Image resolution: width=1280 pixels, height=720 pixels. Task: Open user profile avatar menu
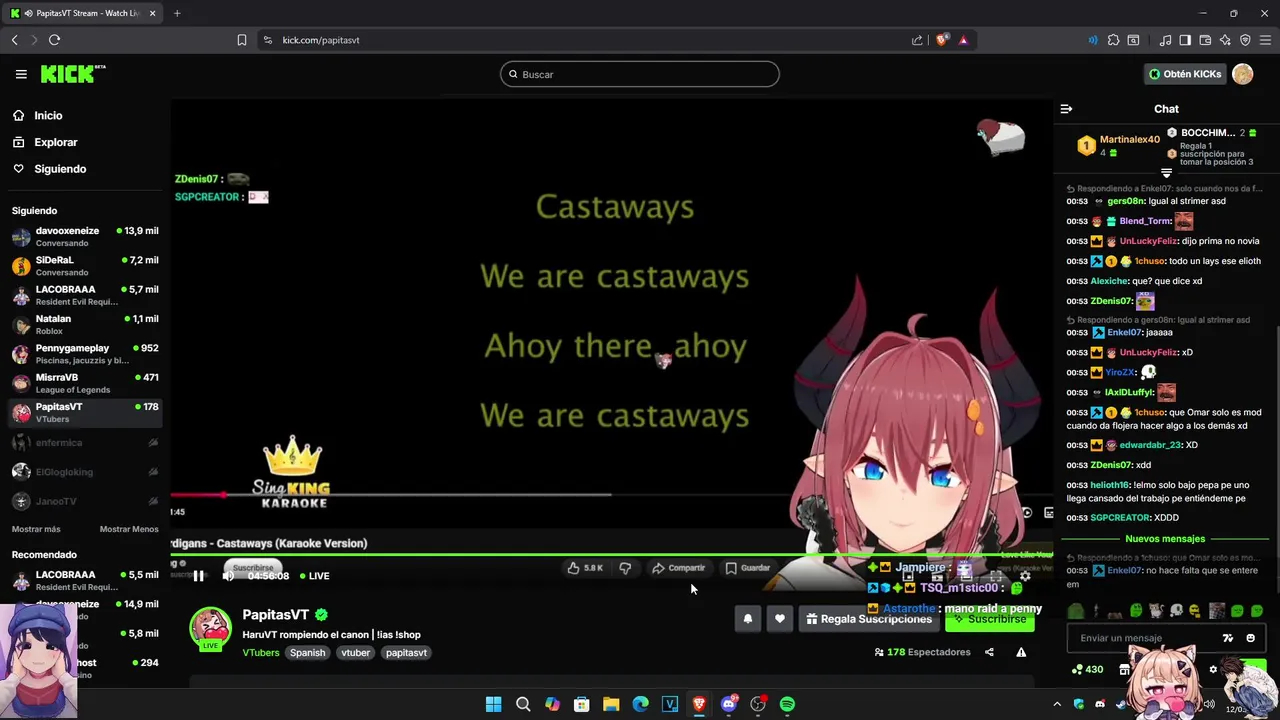click(1243, 74)
